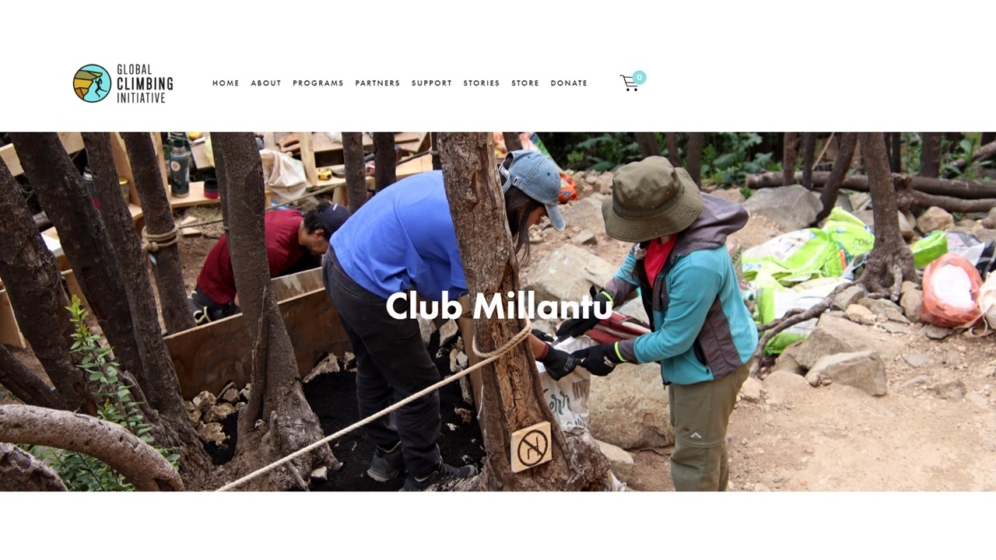Click the water bottle on the workbench

tap(179, 168)
